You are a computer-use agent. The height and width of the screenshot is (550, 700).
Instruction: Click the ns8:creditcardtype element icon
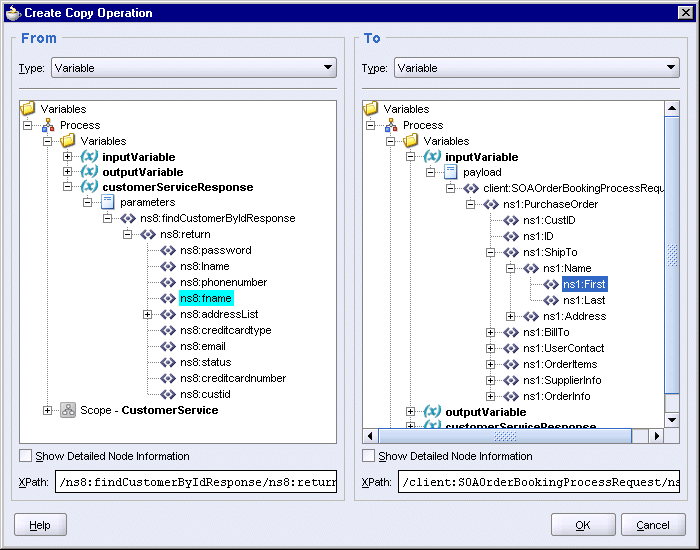click(168, 330)
